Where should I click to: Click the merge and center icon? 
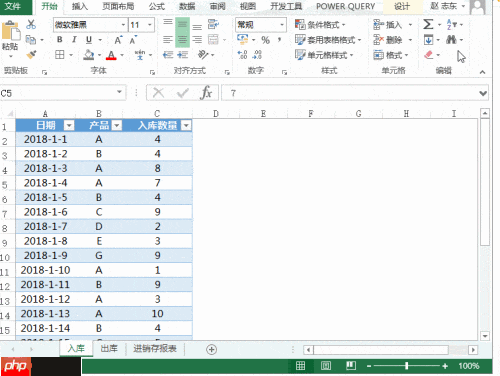(x=213, y=40)
